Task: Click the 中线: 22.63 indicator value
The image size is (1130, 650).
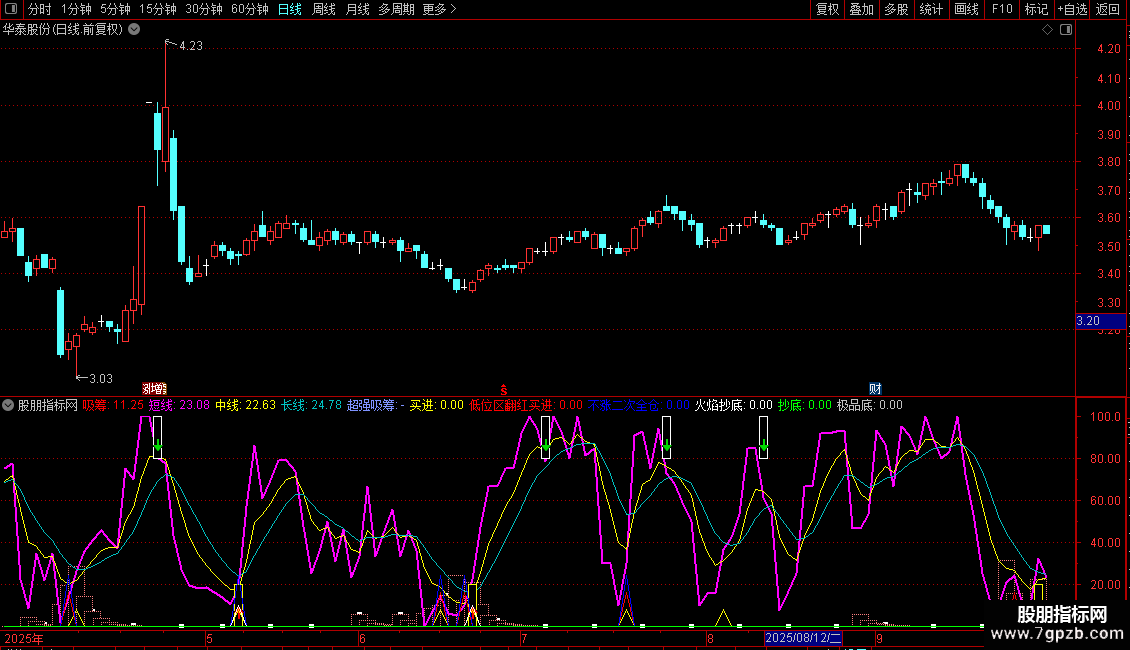Action: coord(246,405)
